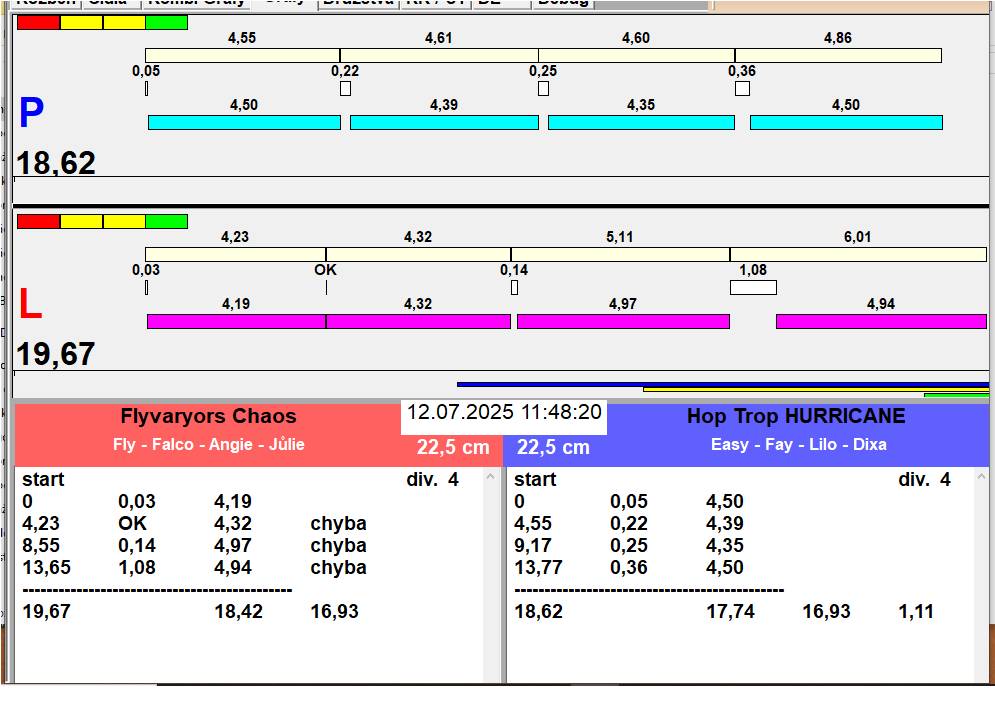The width and height of the screenshot is (995, 701).
Task: Click the Flyvaryors Chaos team header
Action: 208,416
